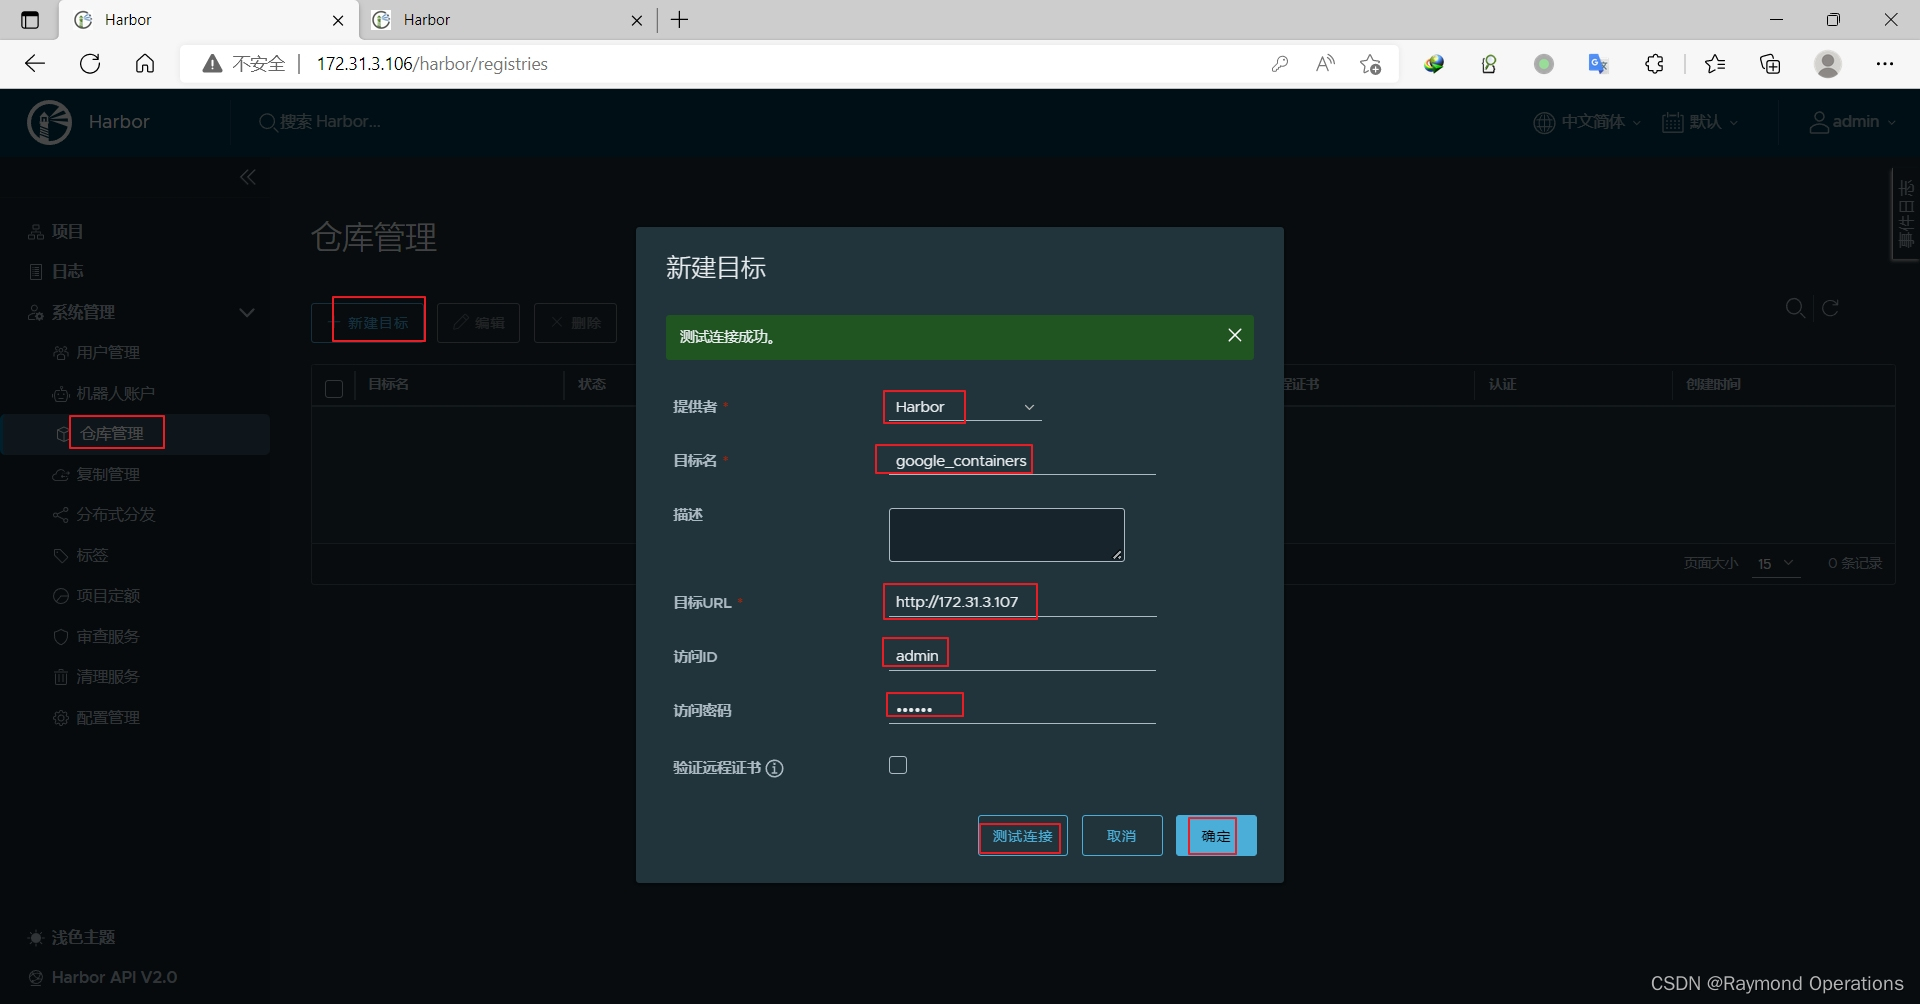Close the first Harbor browser tab

pos(338,20)
